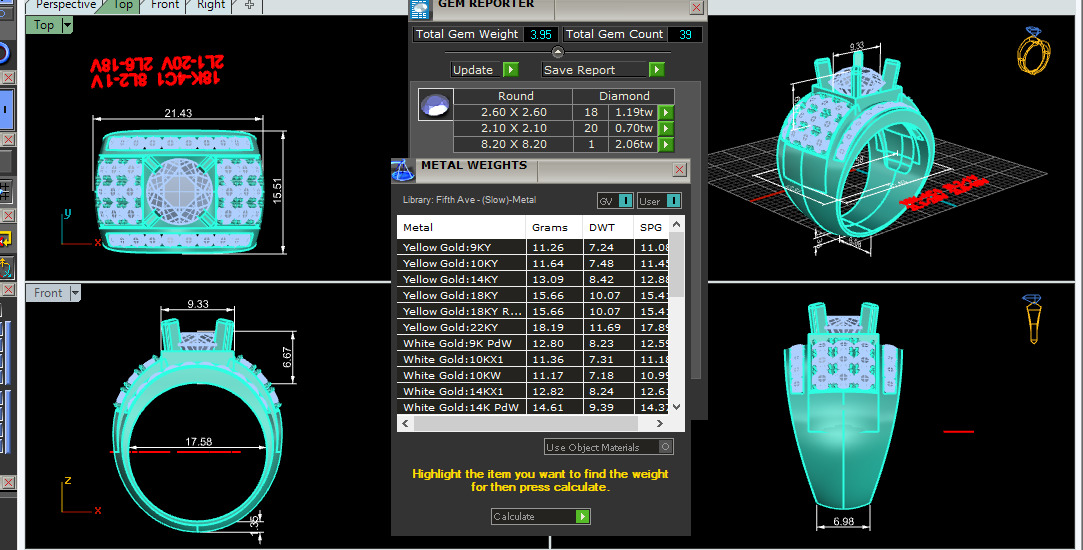1083x550 pixels.
Task: Click the Metal Weights scale icon
Action: [403, 170]
